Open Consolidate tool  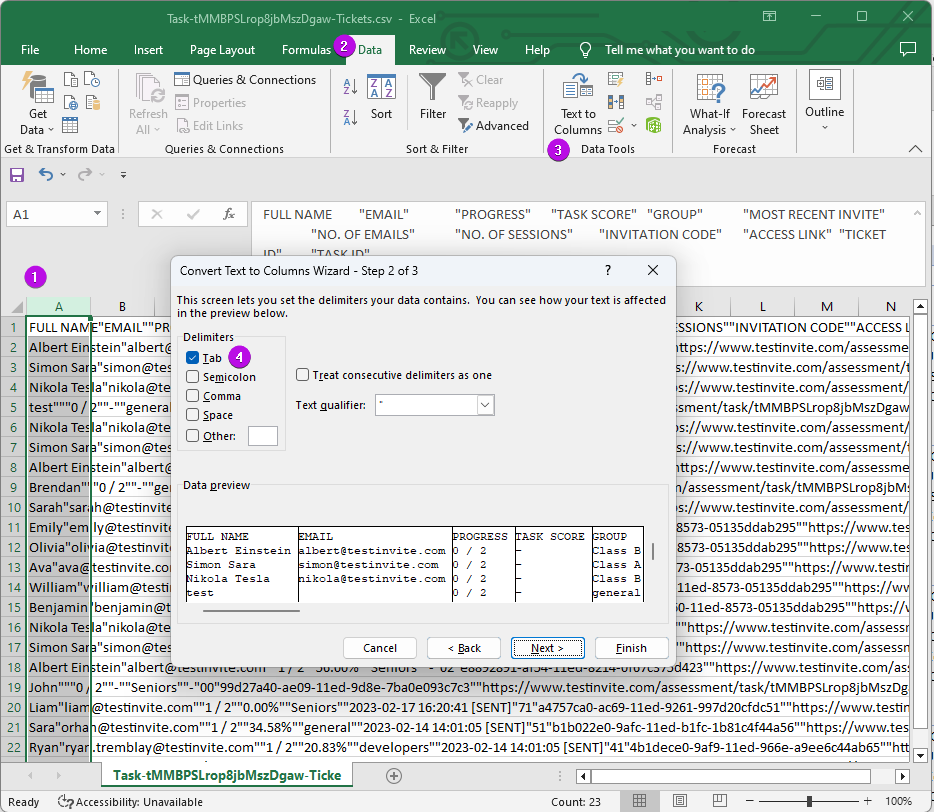pos(653,79)
